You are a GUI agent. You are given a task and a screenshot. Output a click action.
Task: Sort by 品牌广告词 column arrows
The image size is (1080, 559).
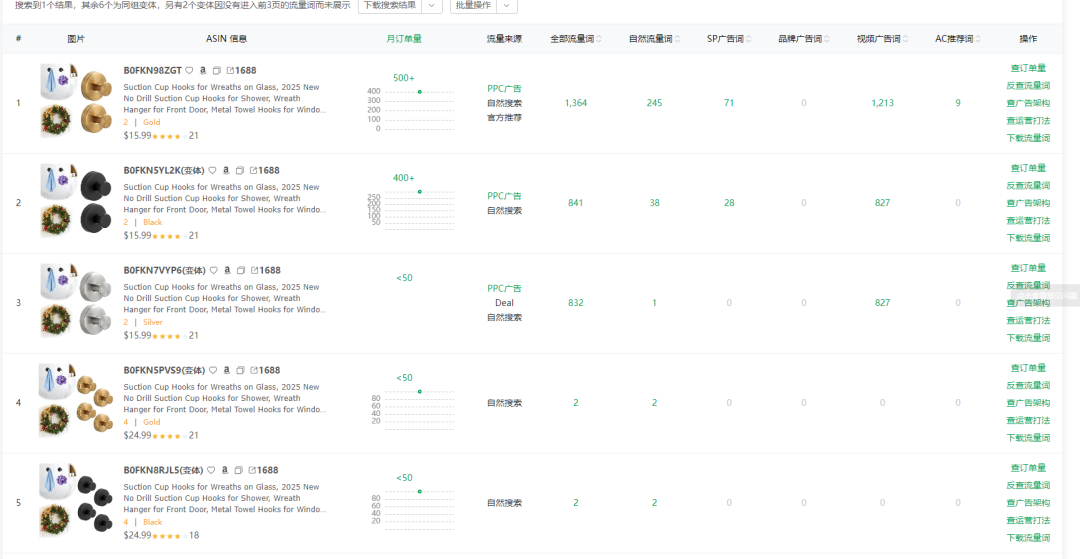pos(827,39)
